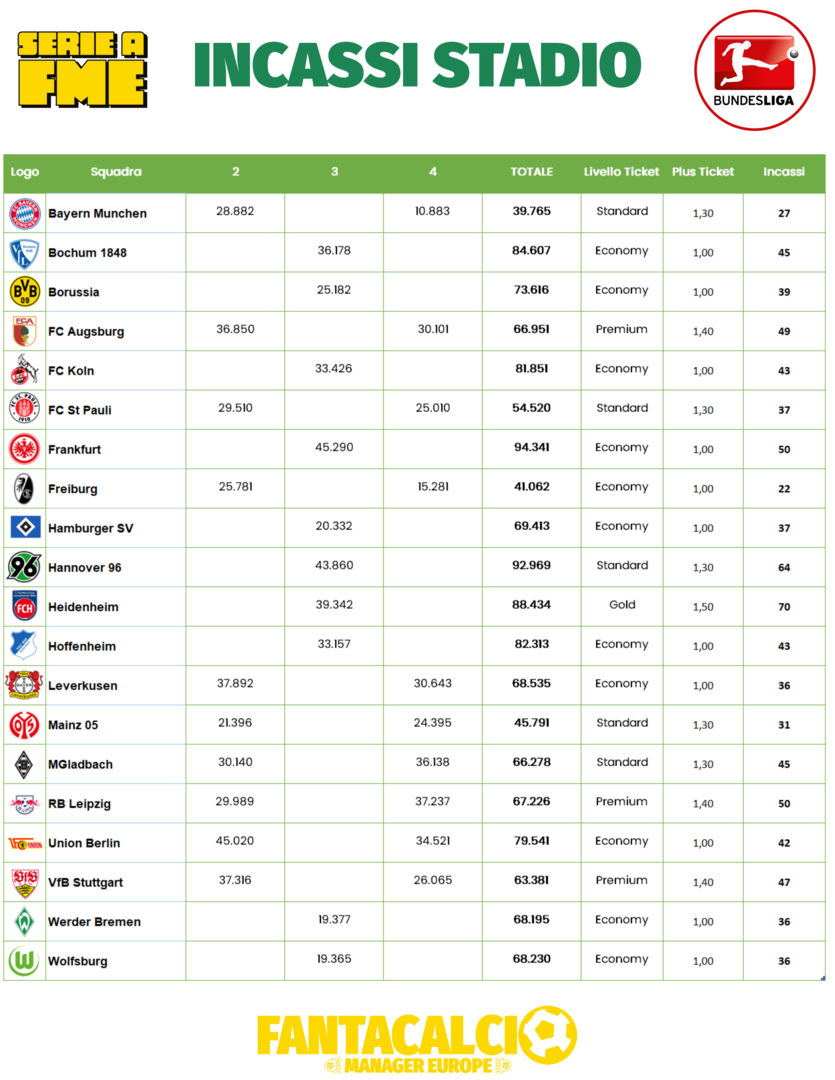Select the Hannover 96 logo
Image resolution: width=835 pixels, height=1080 pixels.
[24, 567]
